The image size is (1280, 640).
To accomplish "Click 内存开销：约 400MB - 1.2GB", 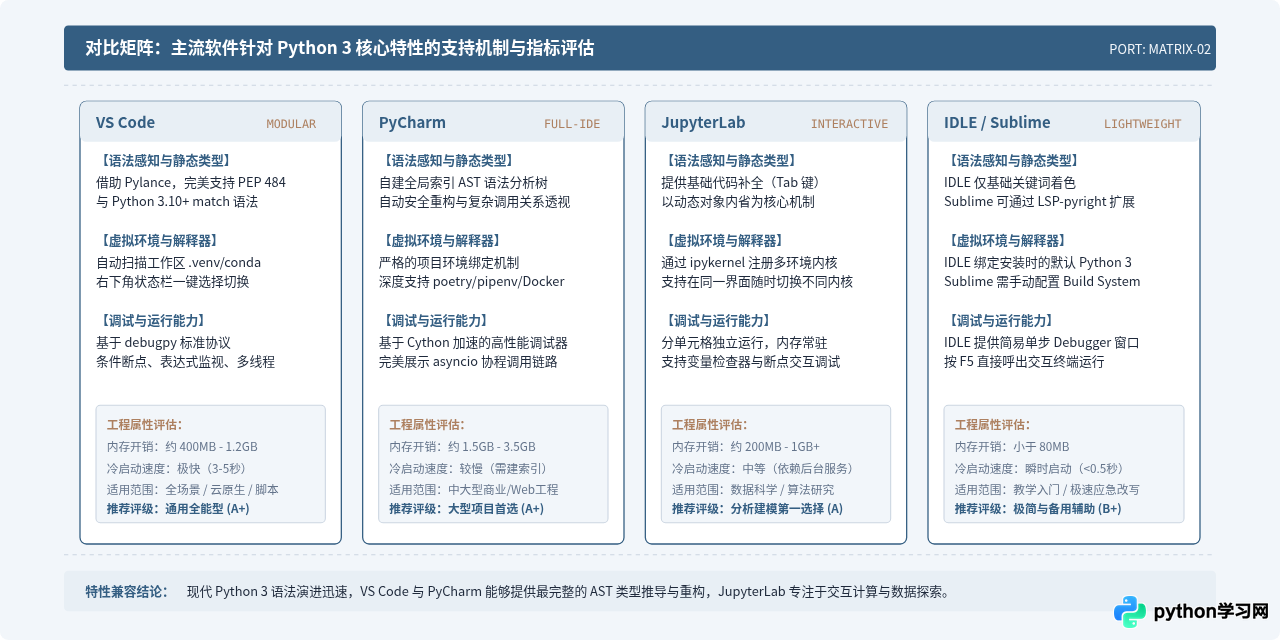I will coord(182,447).
